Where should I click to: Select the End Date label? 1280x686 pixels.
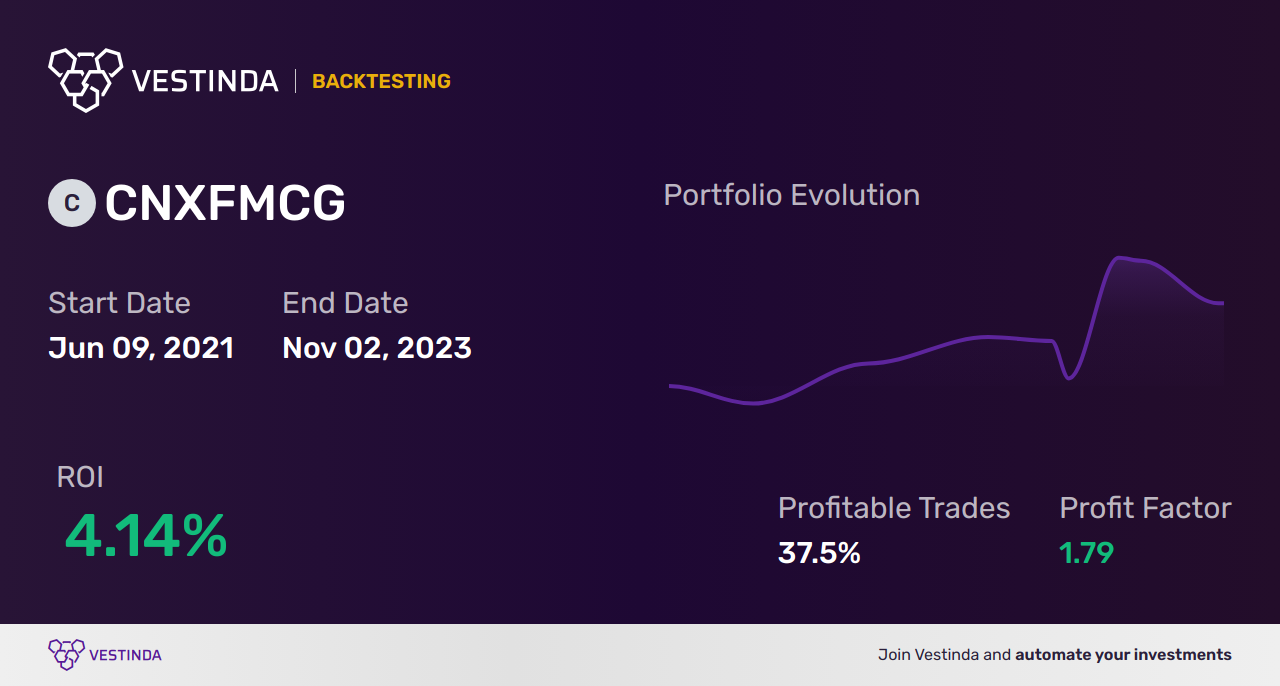click(345, 303)
